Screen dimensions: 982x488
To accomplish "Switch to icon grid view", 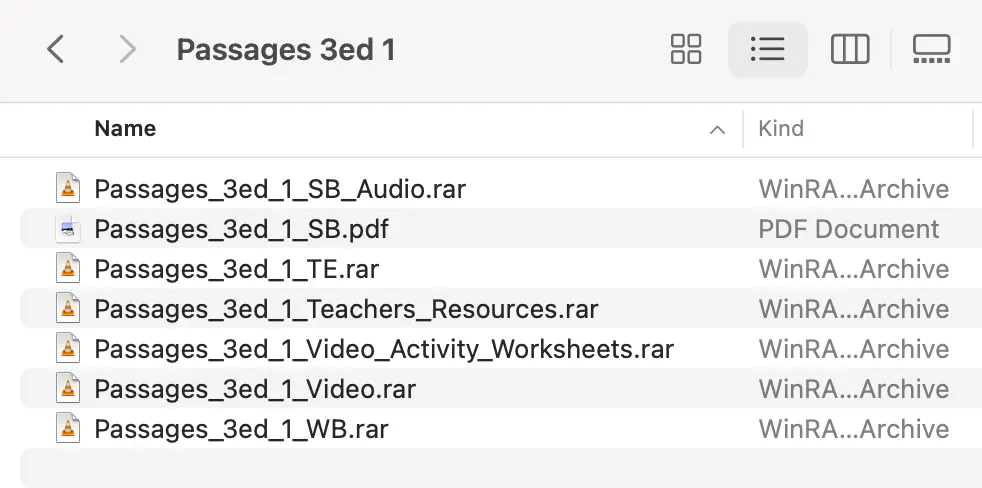I will click(x=686, y=49).
